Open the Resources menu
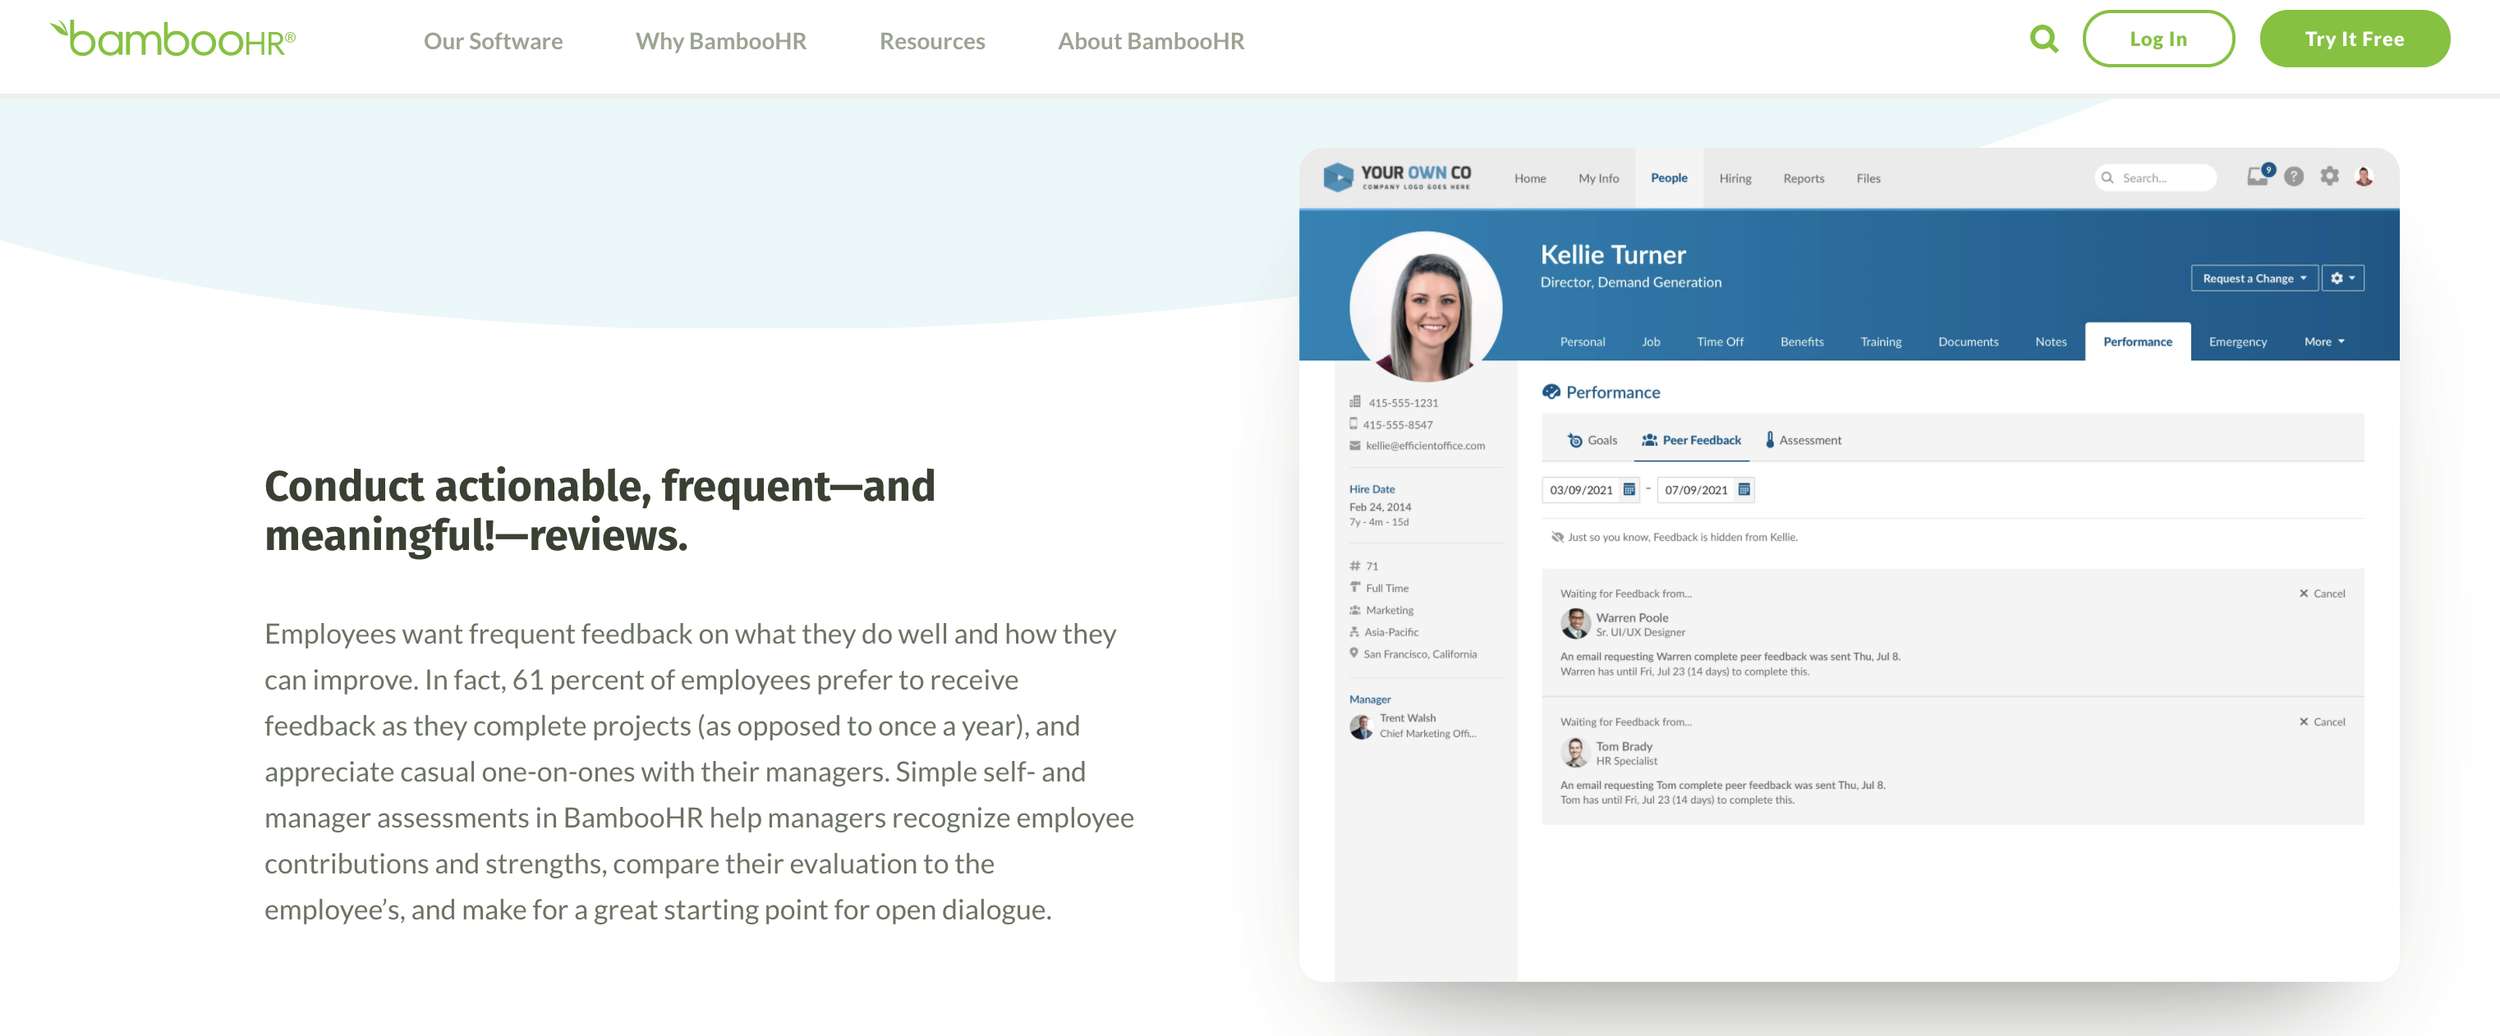Viewport: 2500px width, 1036px height. point(932,41)
